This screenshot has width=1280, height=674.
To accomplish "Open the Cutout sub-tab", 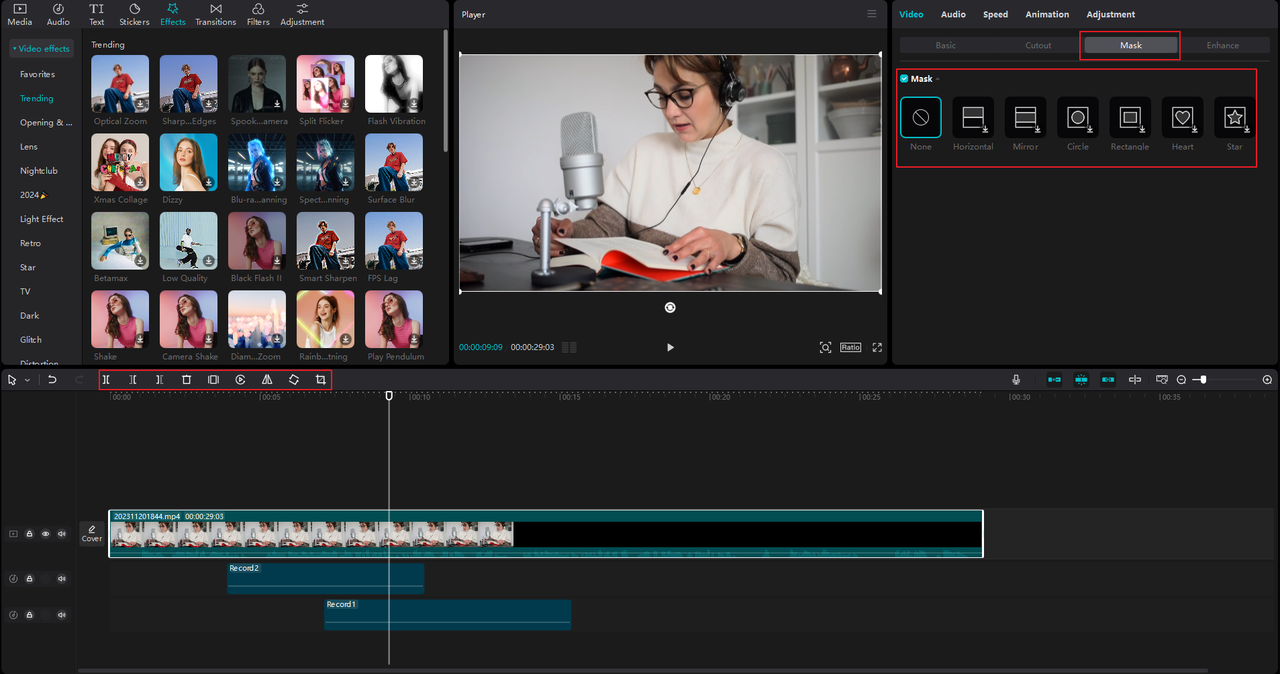I will coord(1038,45).
